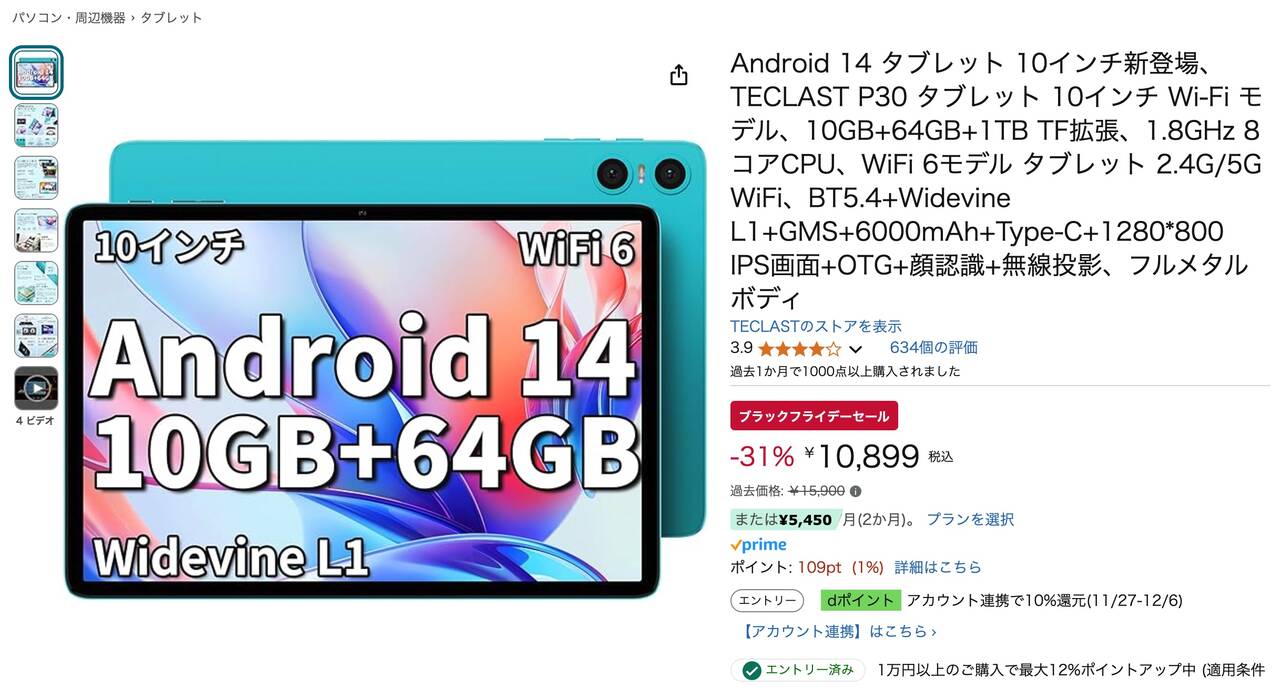Click the green エントリー済み checkmark badge

[x=798, y=670]
